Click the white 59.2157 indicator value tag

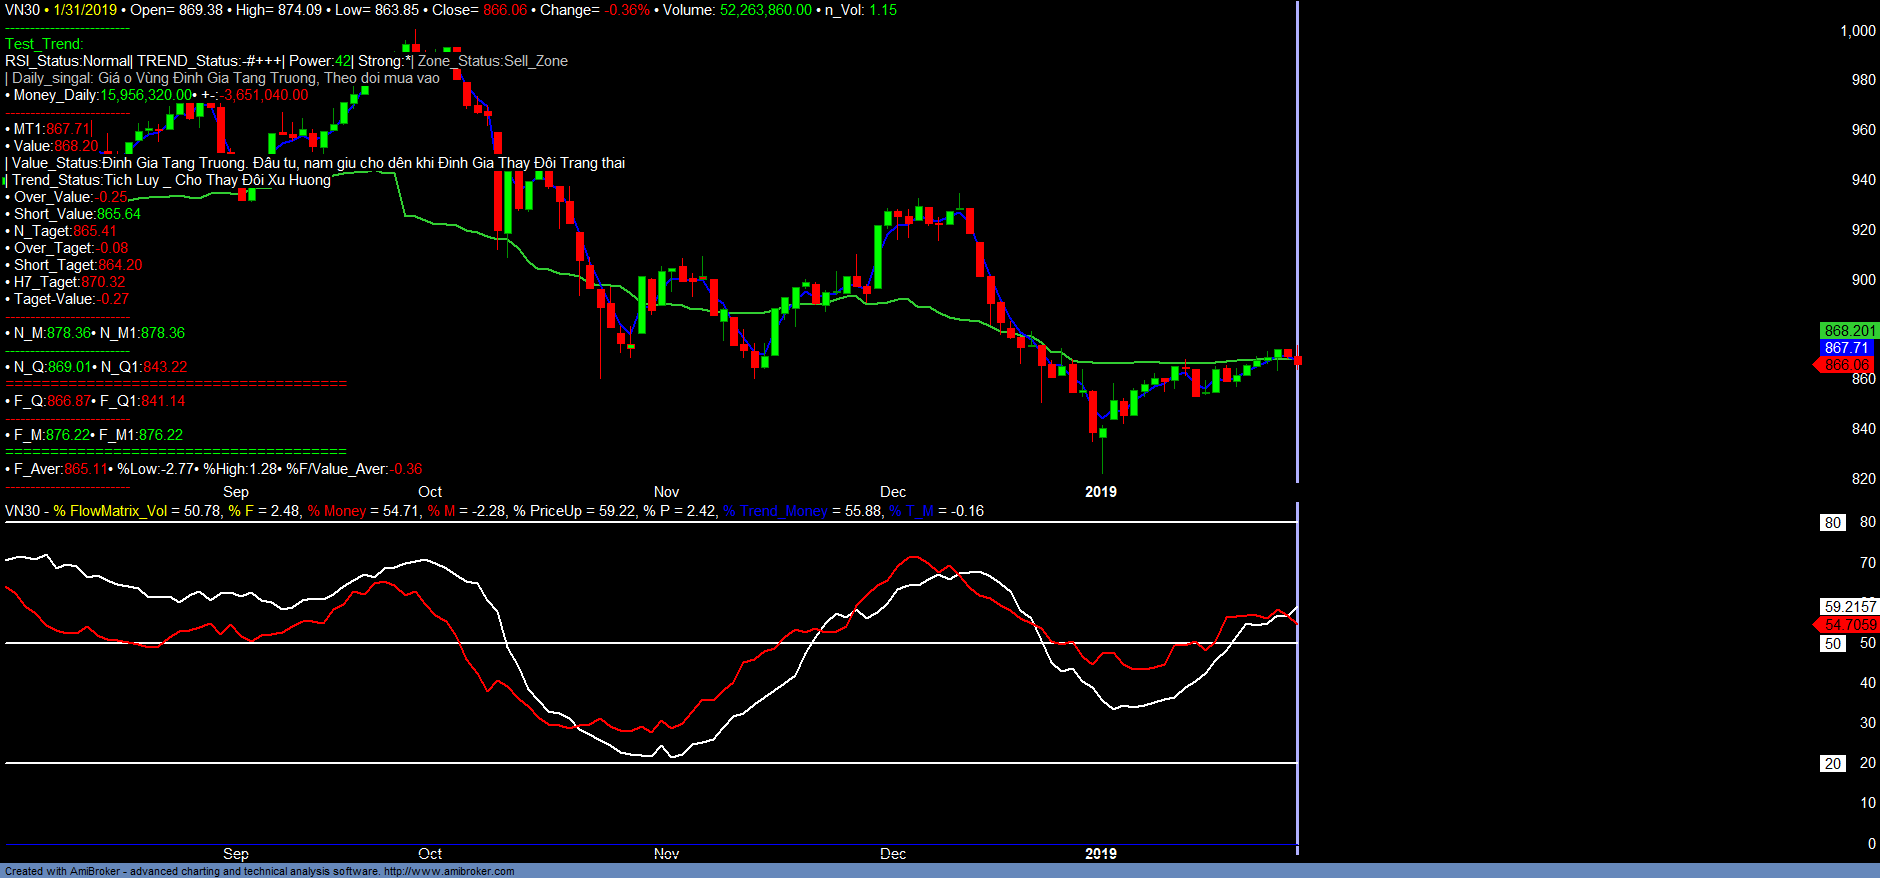1849,607
